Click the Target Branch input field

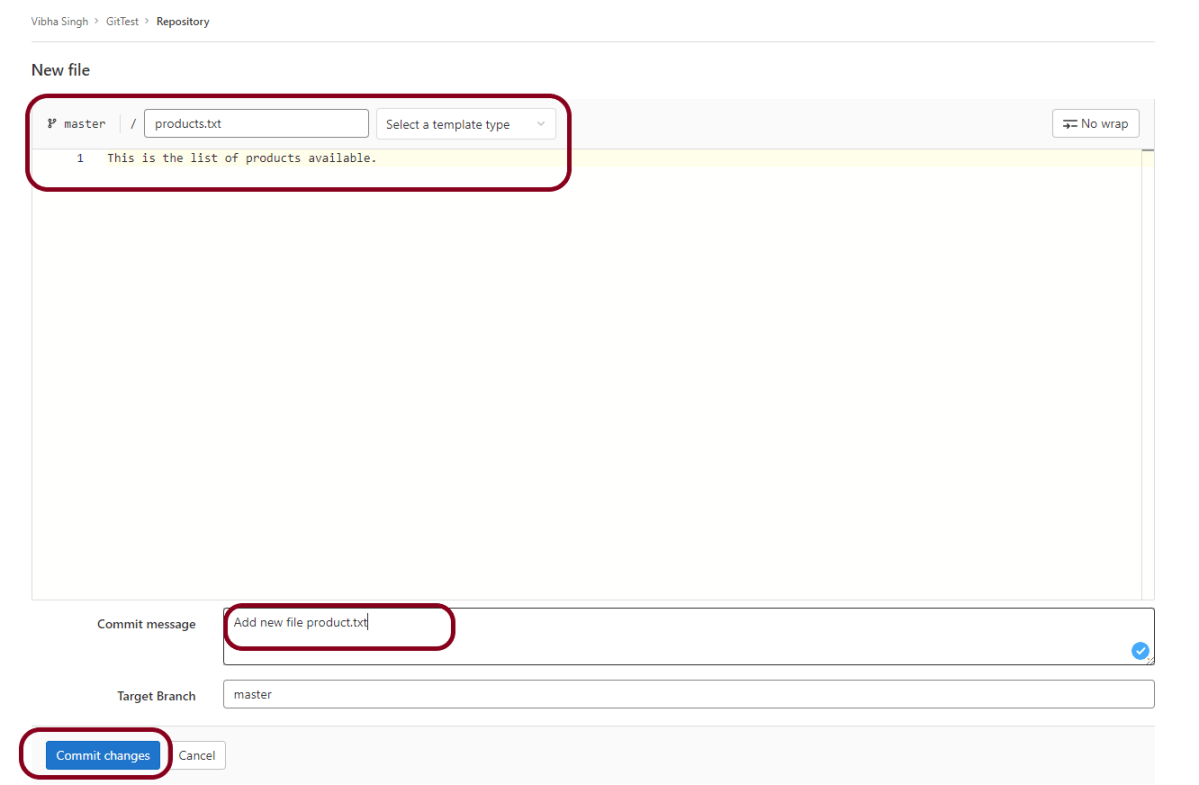click(x=688, y=694)
